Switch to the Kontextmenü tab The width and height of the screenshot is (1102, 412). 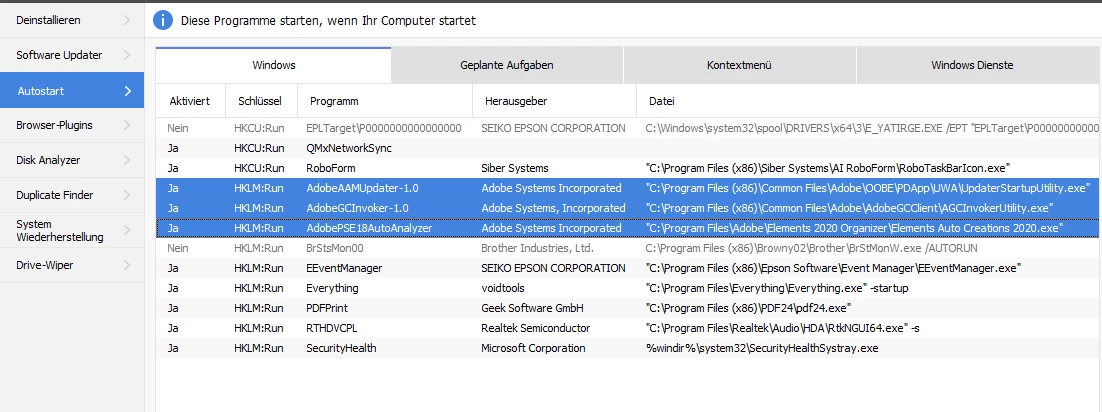click(x=739, y=65)
